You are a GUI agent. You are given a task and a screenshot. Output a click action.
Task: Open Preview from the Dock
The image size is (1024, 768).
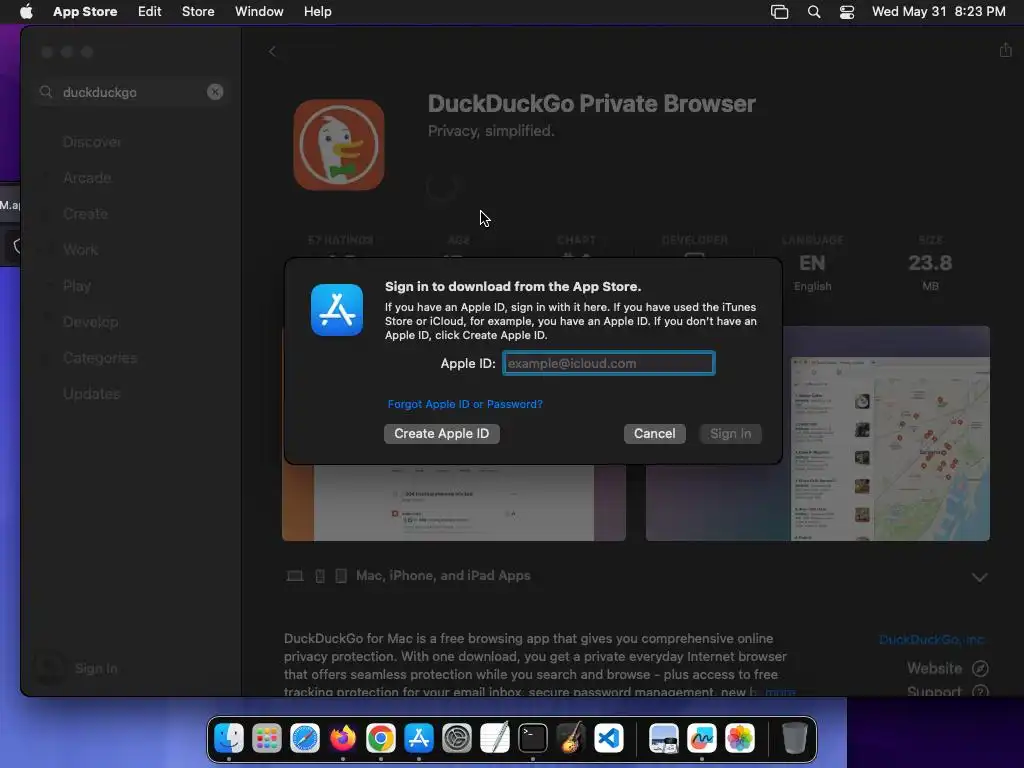click(664, 739)
